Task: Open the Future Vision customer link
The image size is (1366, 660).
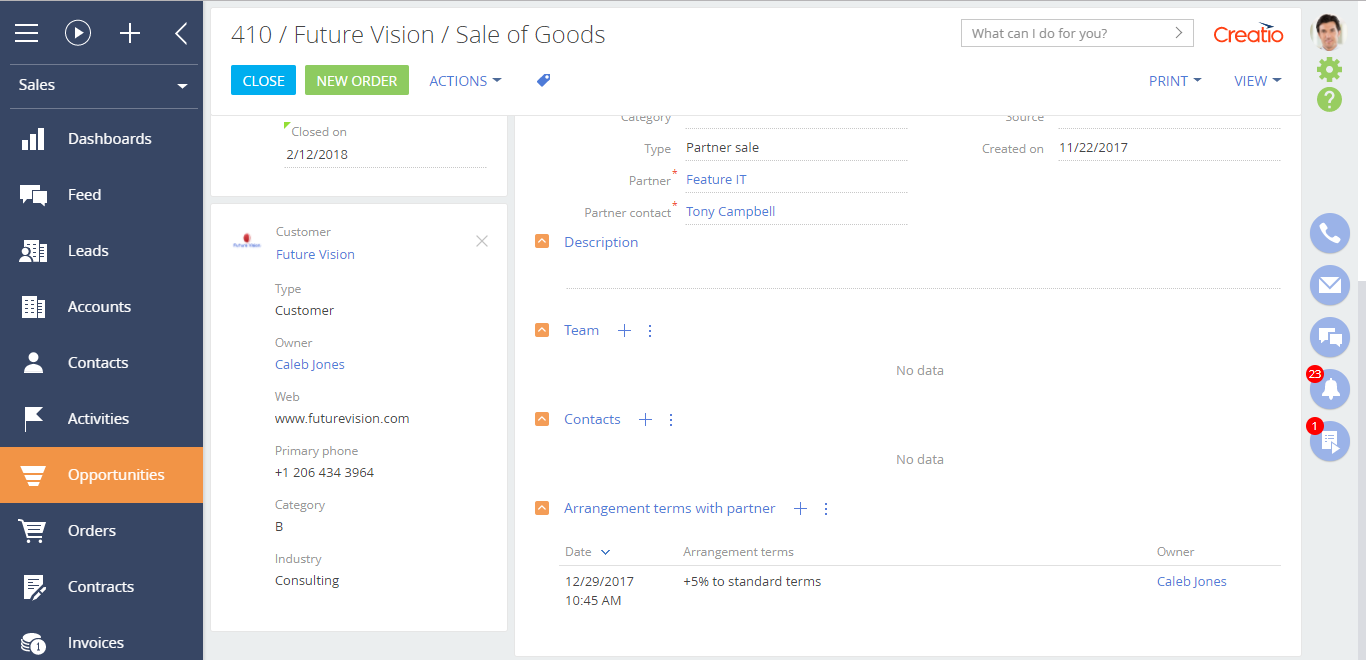Action: [315, 255]
